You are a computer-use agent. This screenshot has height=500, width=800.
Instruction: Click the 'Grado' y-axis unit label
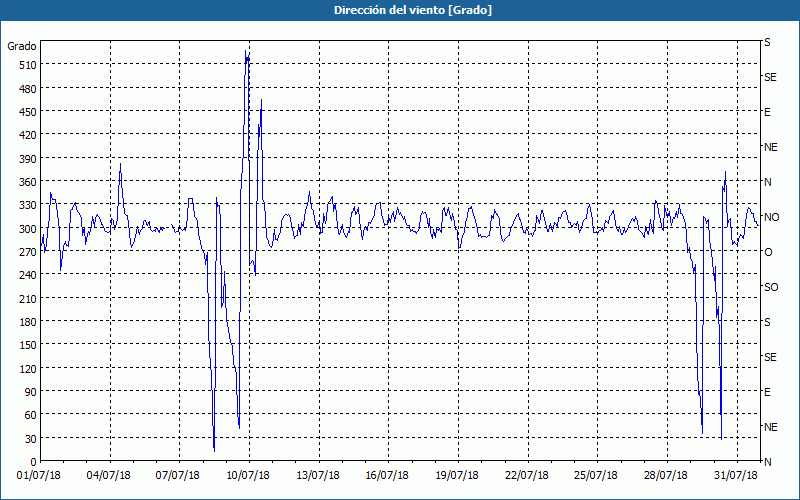tap(22, 46)
